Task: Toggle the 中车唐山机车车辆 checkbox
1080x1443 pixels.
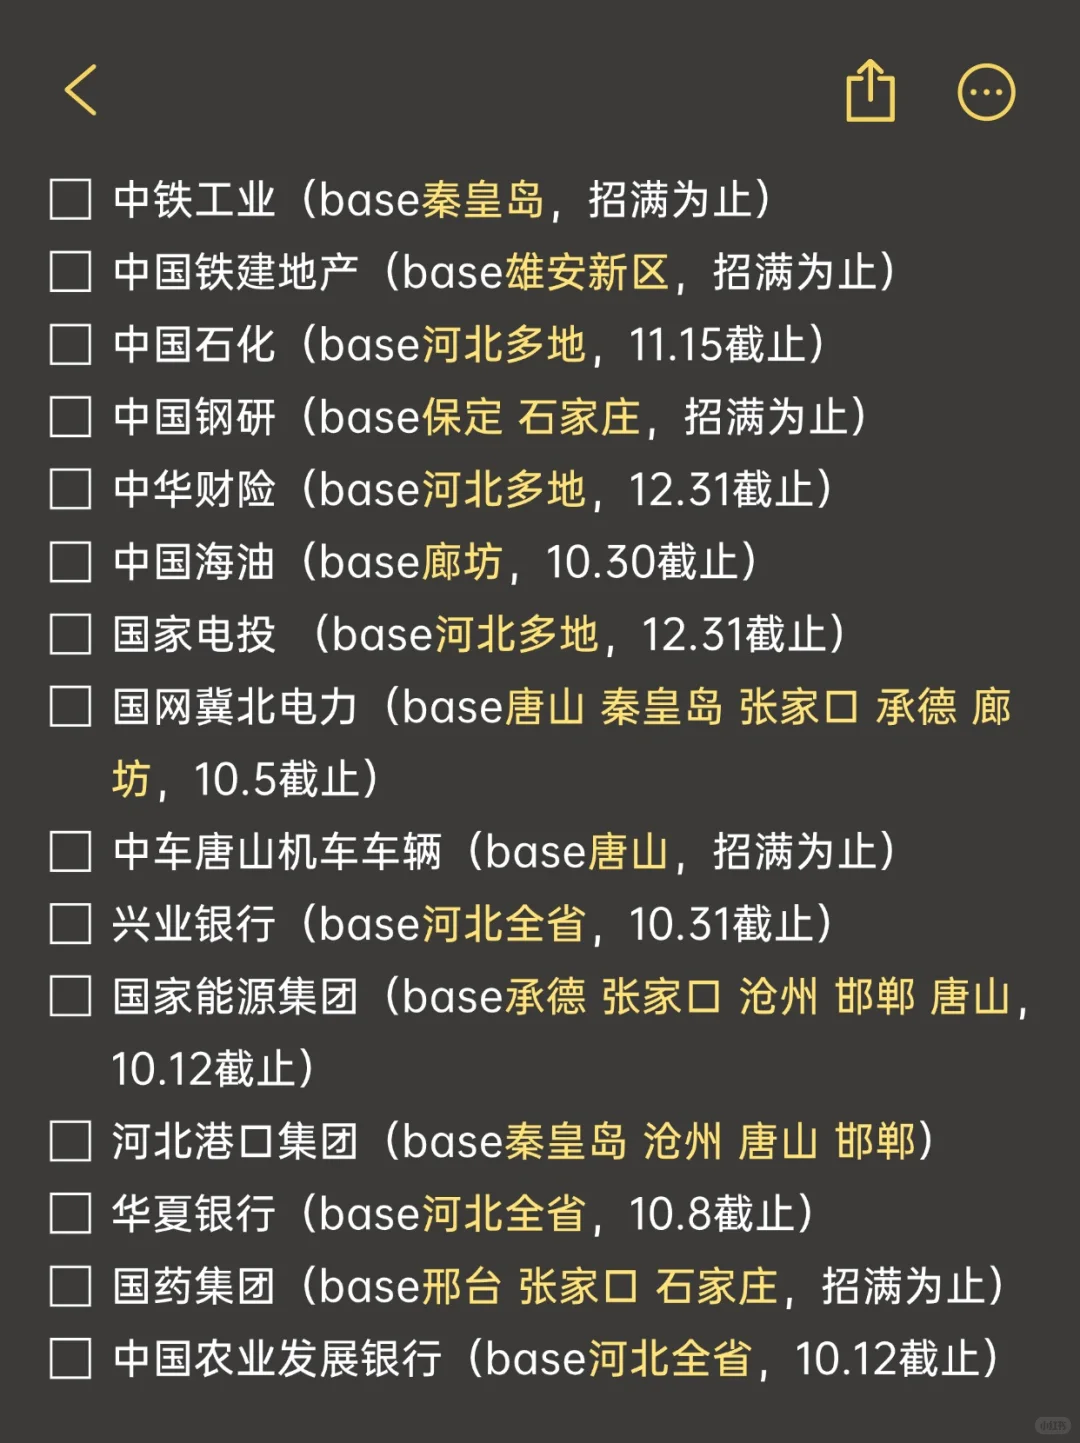Action: (x=71, y=852)
